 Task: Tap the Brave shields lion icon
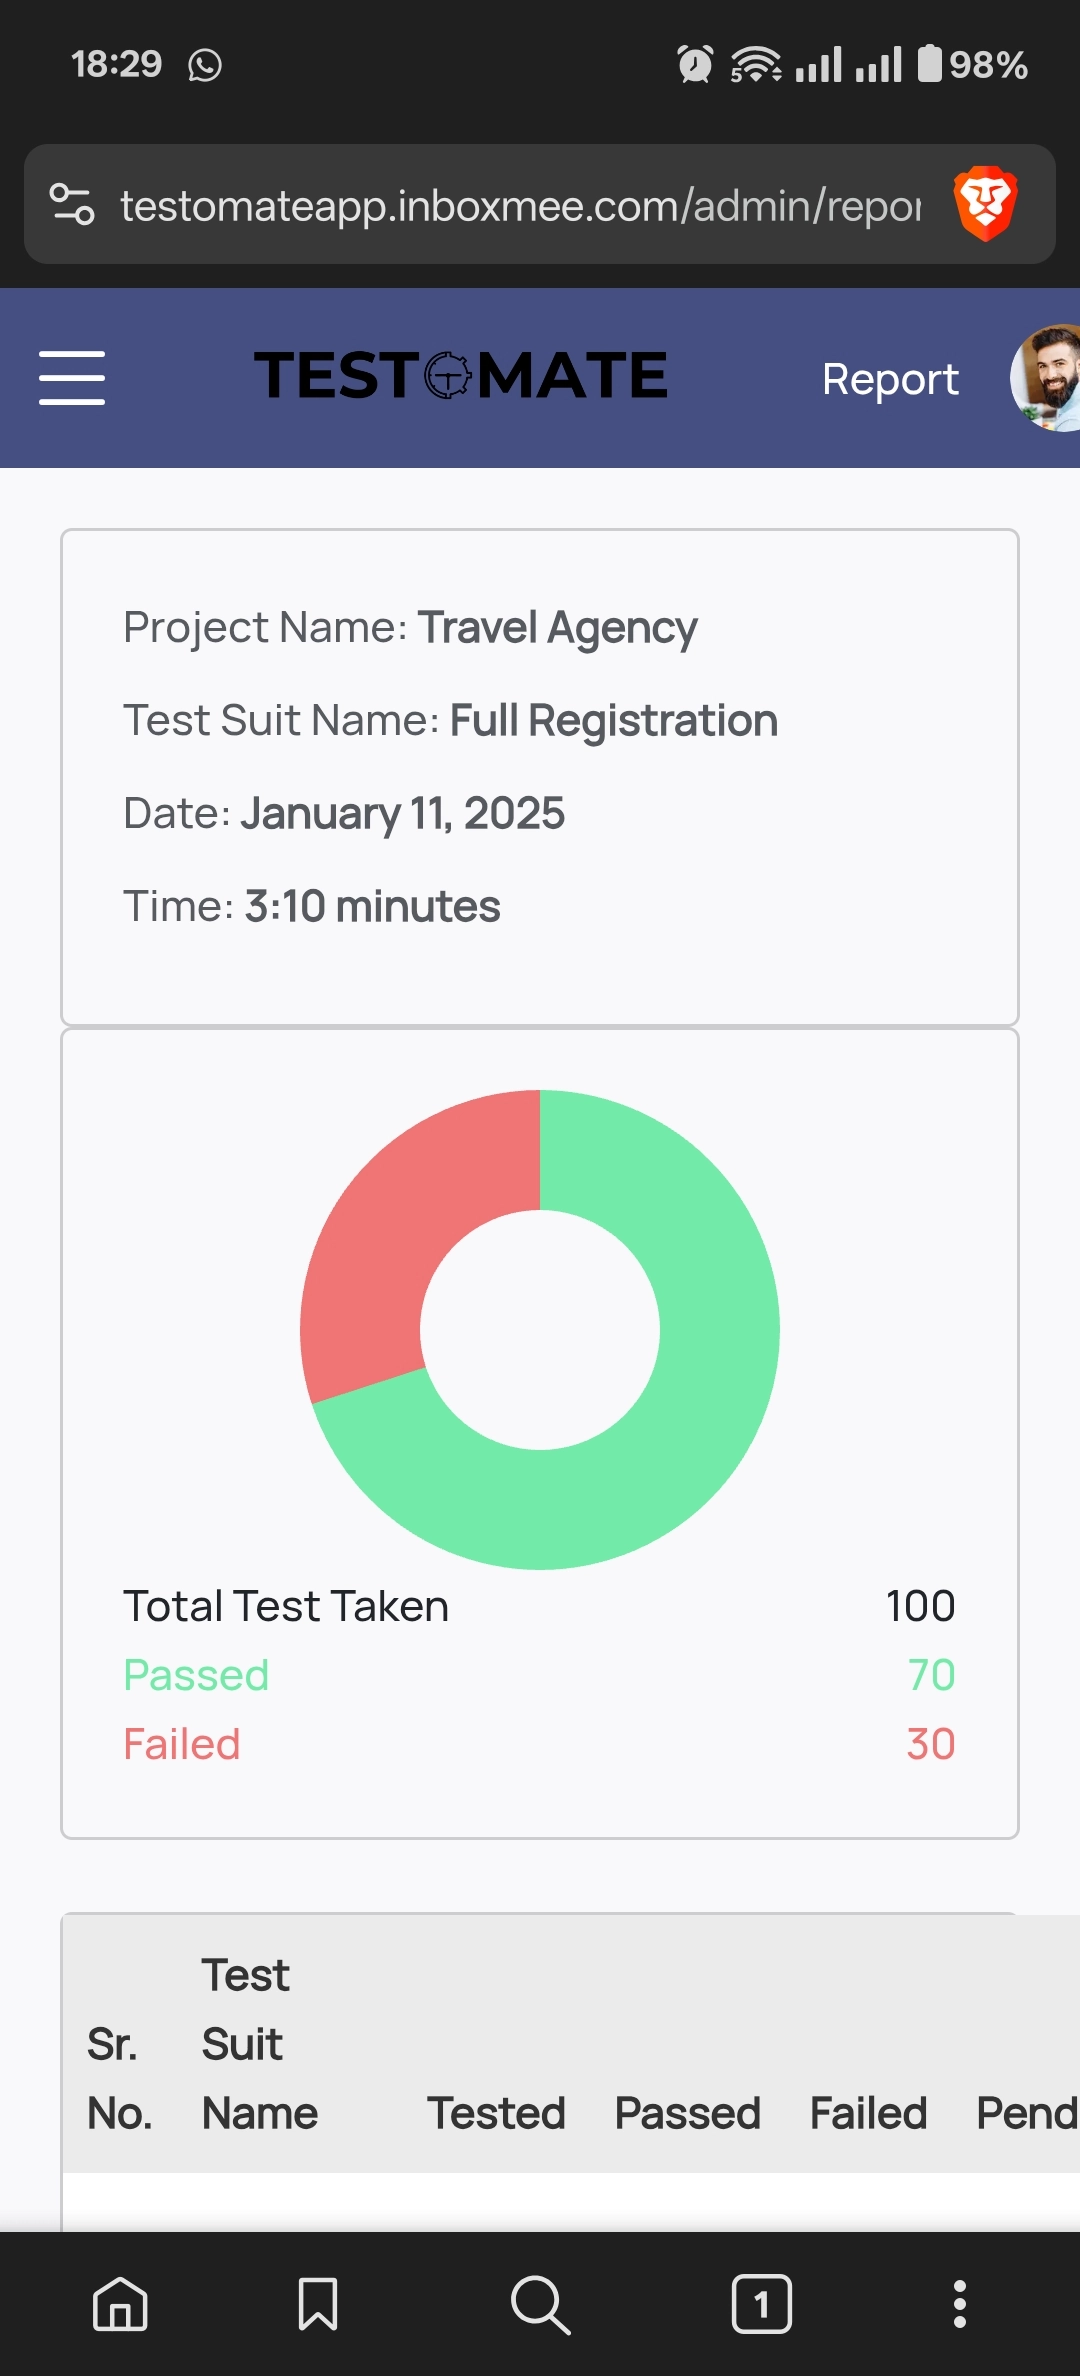[x=985, y=204]
